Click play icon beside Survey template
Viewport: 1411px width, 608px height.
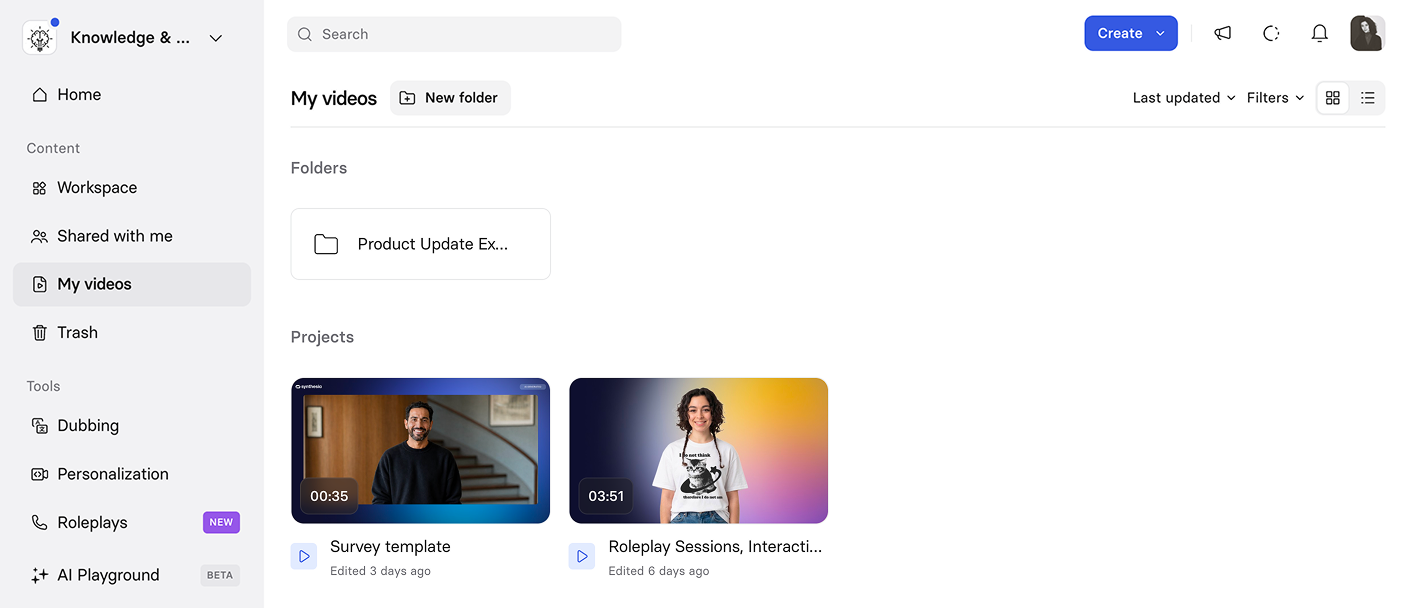pos(304,557)
